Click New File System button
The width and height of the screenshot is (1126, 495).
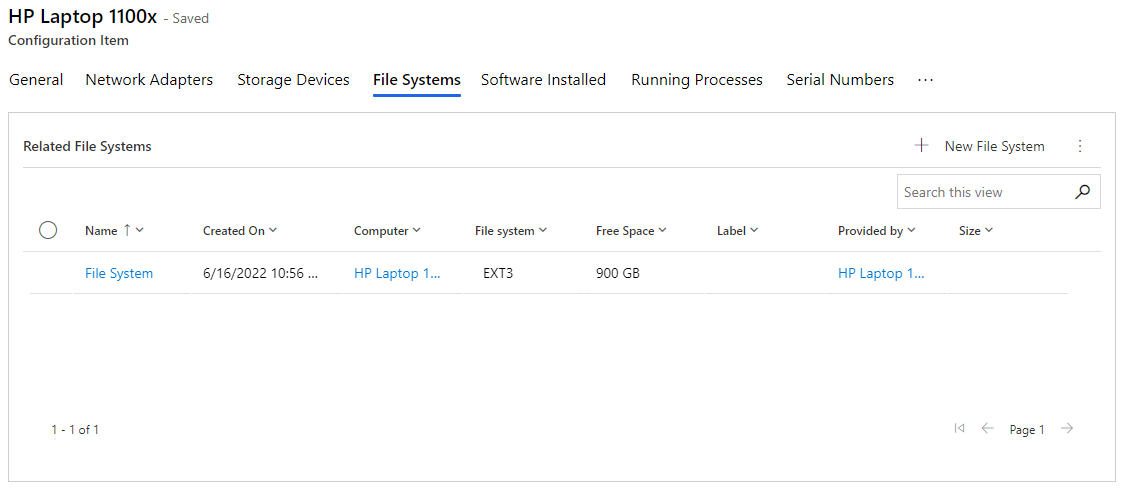pyautogui.click(x=980, y=146)
